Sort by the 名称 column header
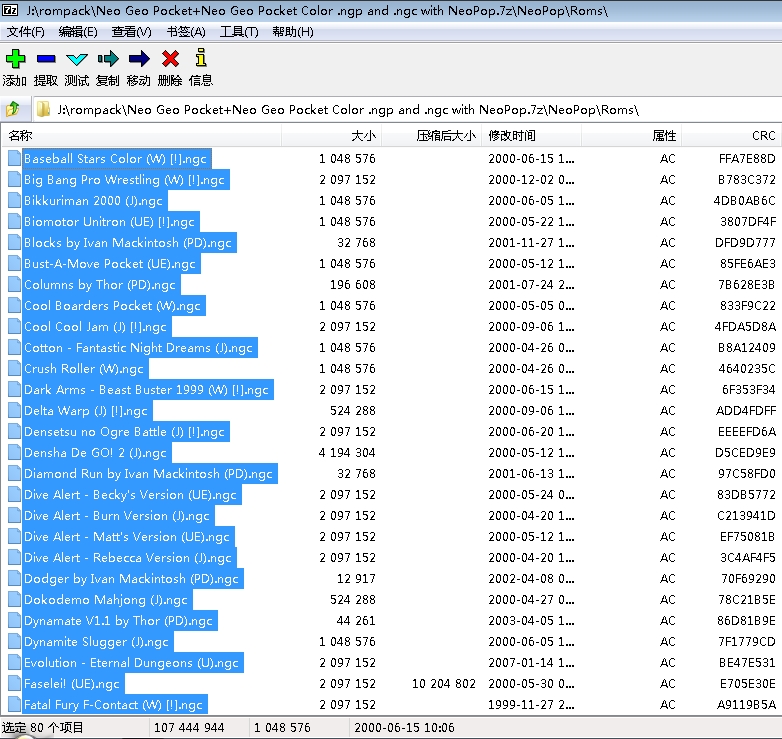This screenshot has height=739, width=782. (x=21, y=136)
